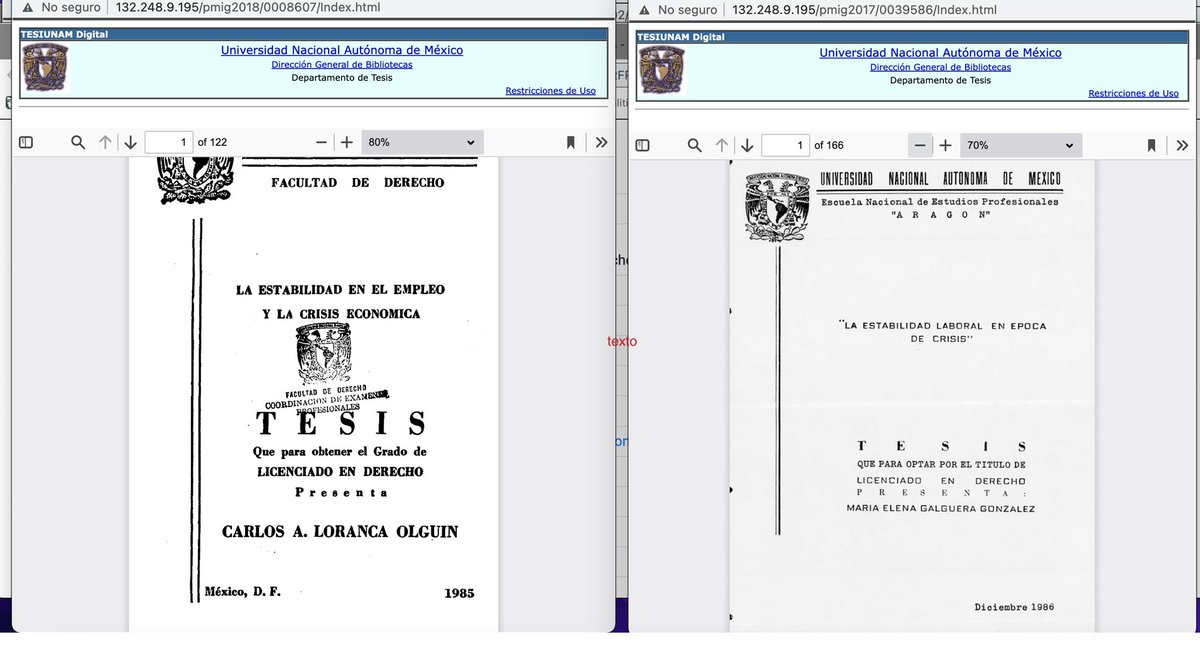Image resolution: width=1200 pixels, height=650 pixels.
Task: Go to previous page in left viewer
Action: [x=105, y=142]
